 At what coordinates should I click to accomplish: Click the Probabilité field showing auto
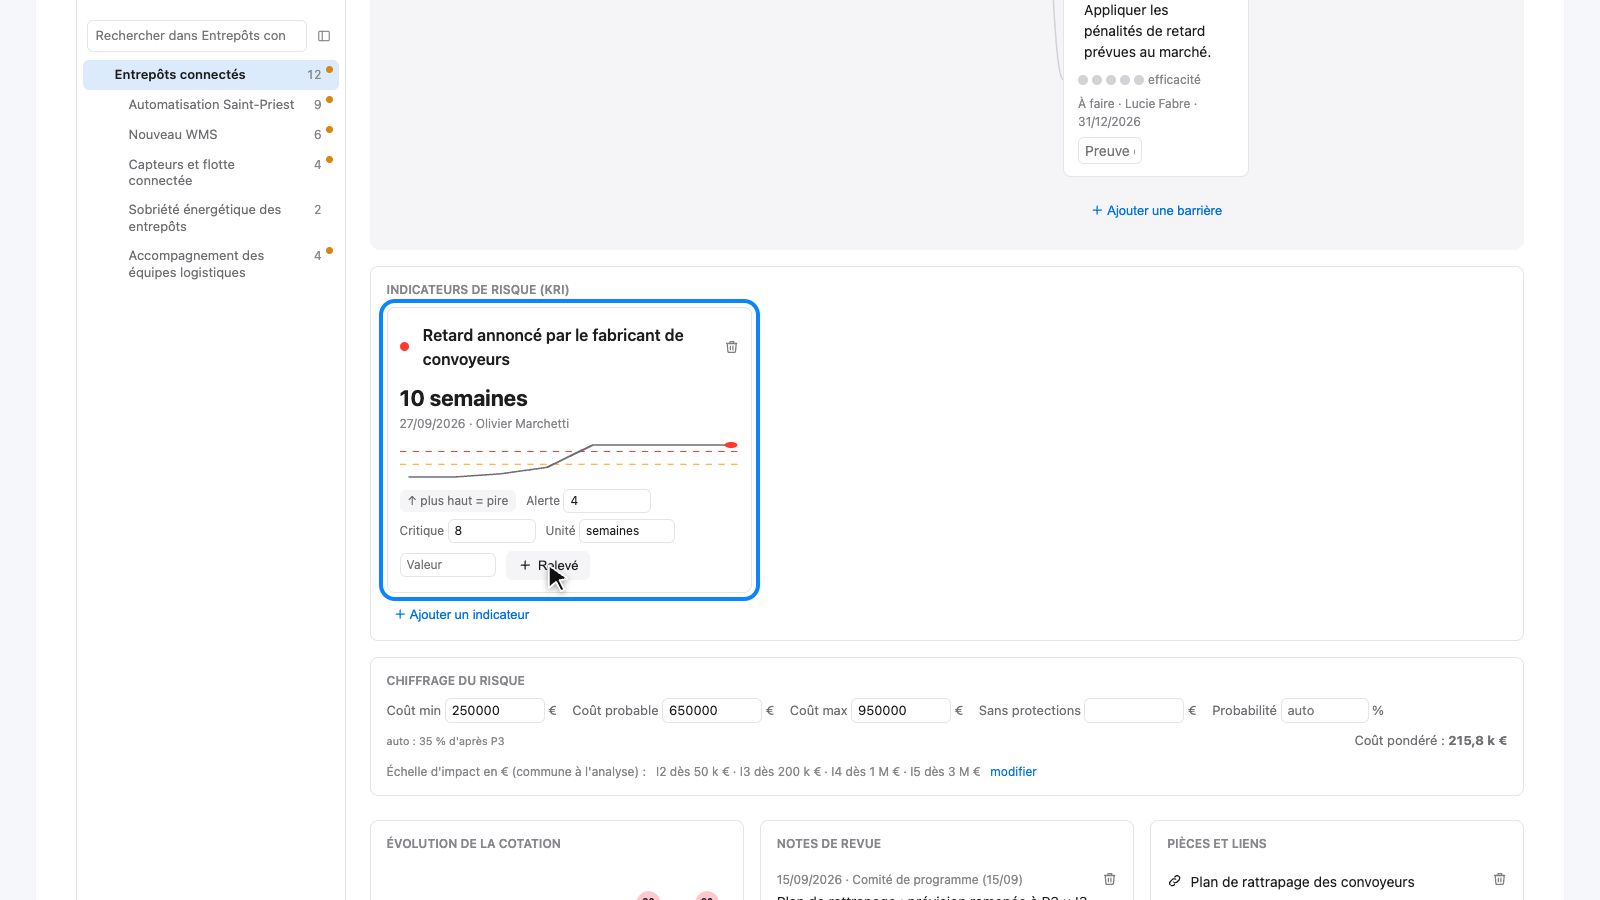[x=1324, y=711]
